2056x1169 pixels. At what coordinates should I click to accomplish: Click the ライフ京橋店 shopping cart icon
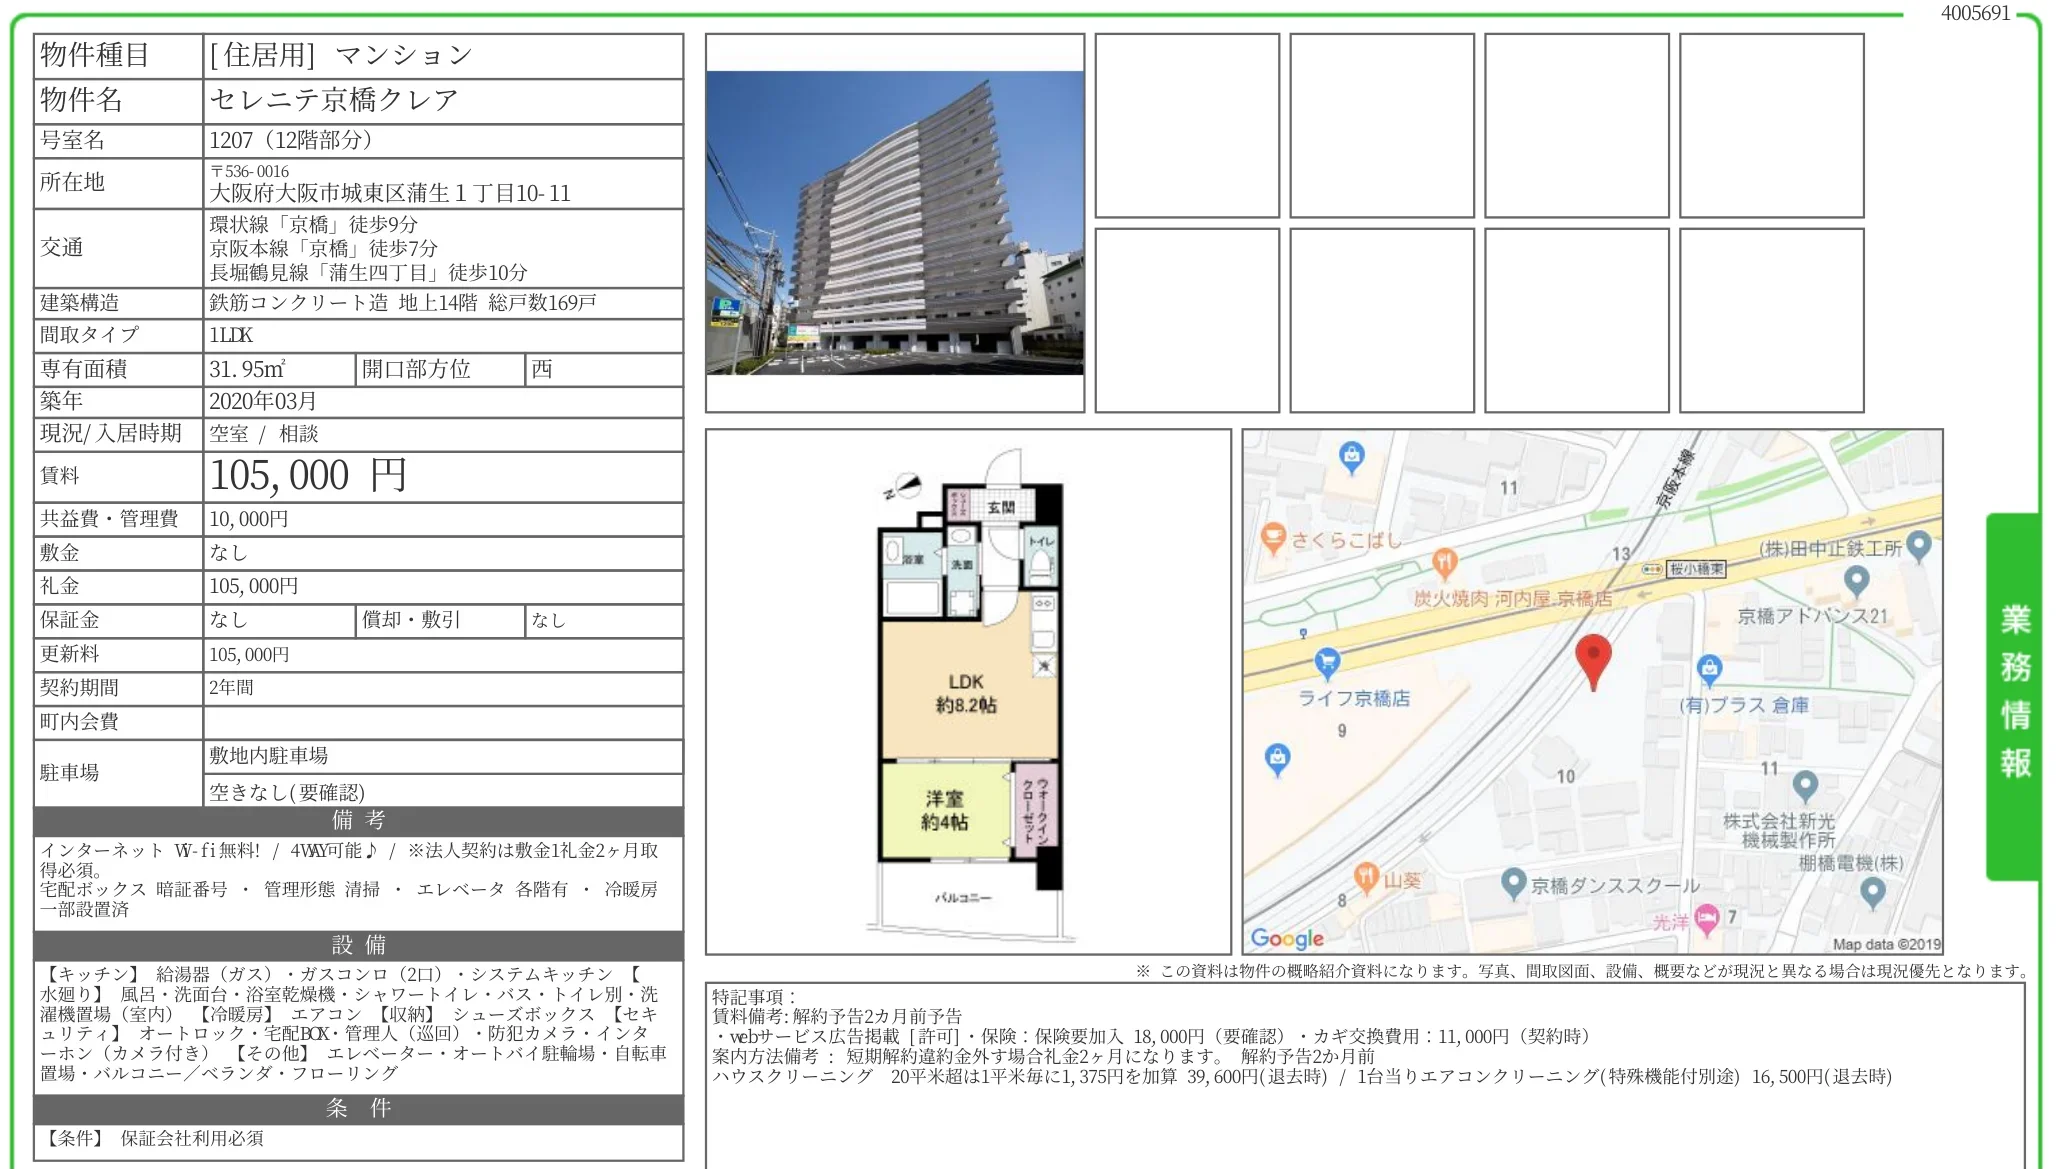pos(1326,662)
